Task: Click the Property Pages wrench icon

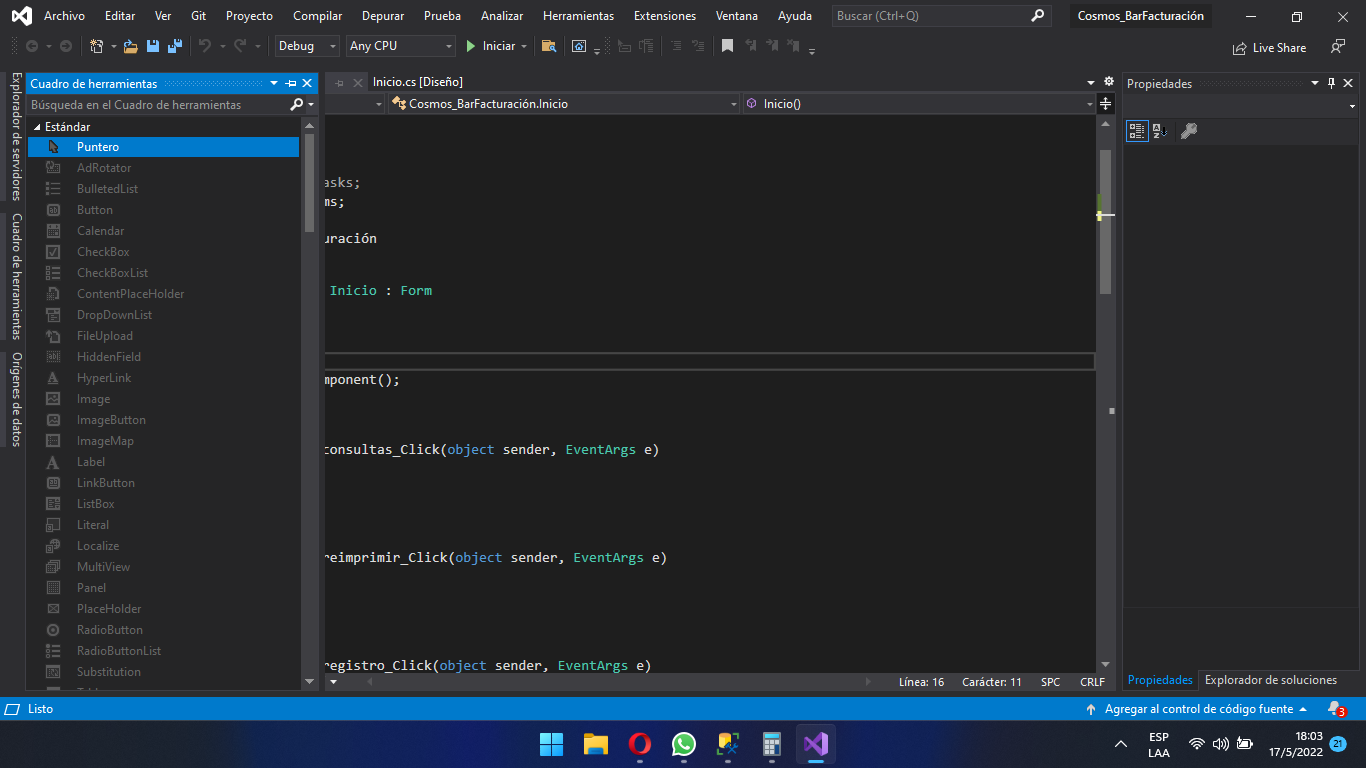Action: click(x=1189, y=131)
